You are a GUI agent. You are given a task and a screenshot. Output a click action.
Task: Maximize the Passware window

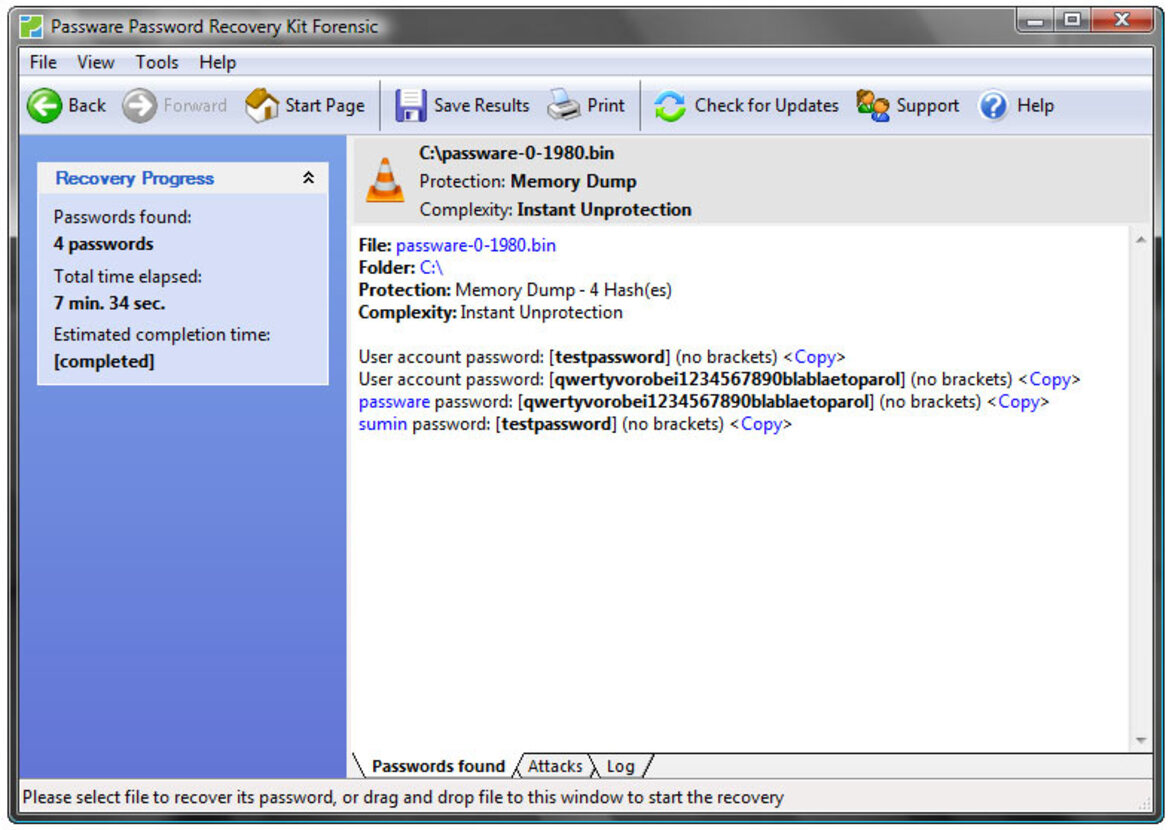click(1072, 21)
